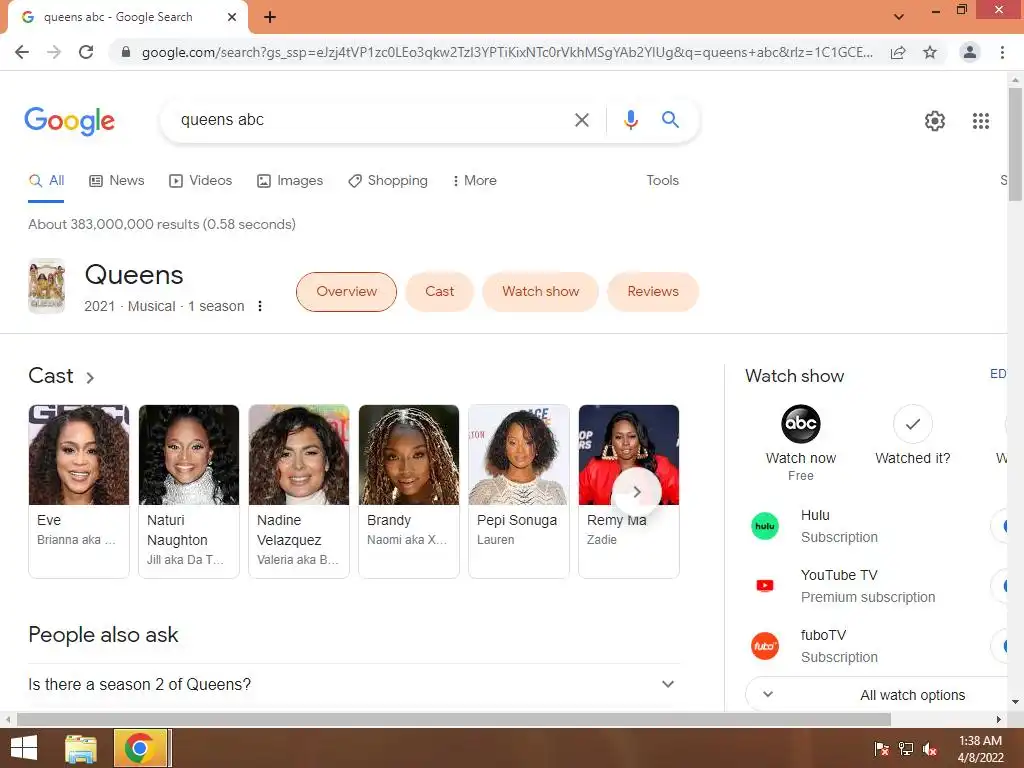Select the Cast chip
1024x768 pixels.
439,291
